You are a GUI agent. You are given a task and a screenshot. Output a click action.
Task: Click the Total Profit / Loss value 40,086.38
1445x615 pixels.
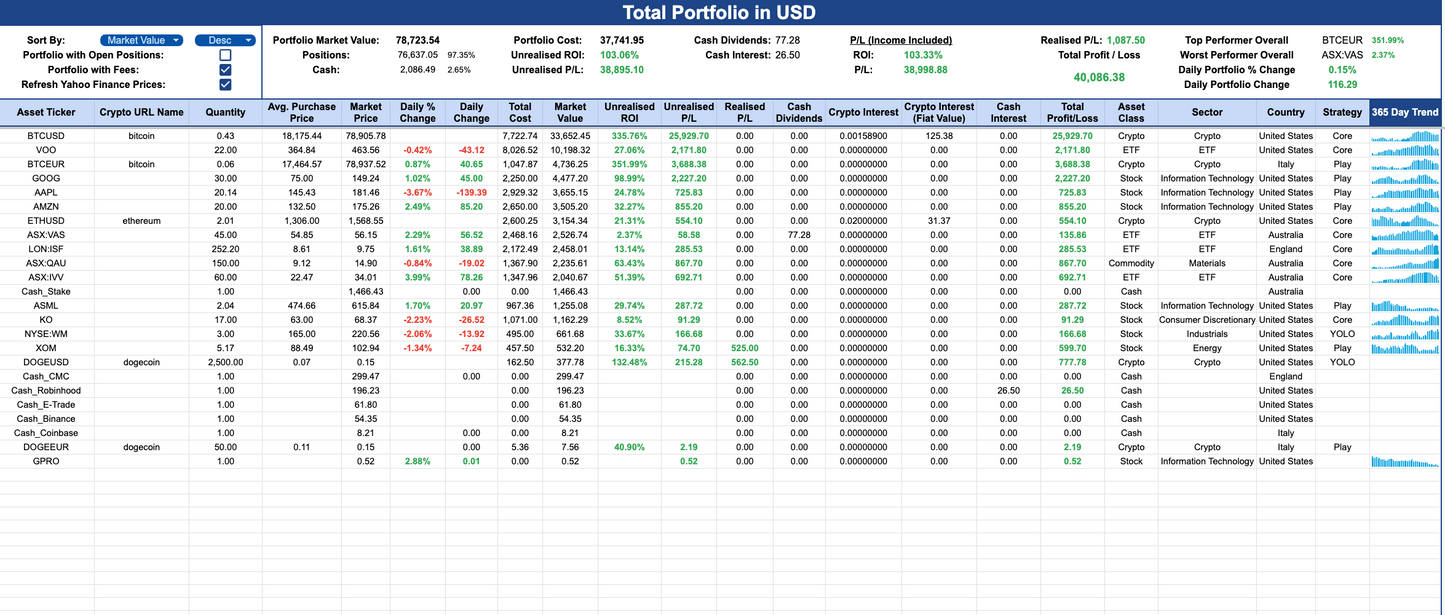coord(1099,77)
